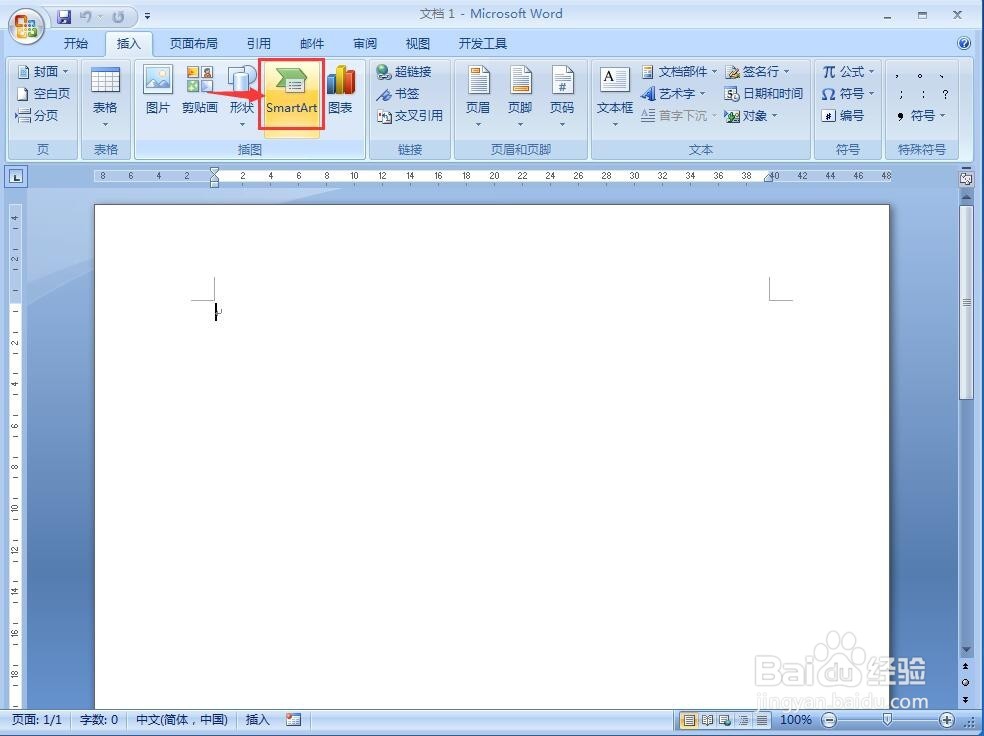Viewport: 984px width, 736px height.
Task: Switch to Full Screen Reading view
Action: pos(707,720)
